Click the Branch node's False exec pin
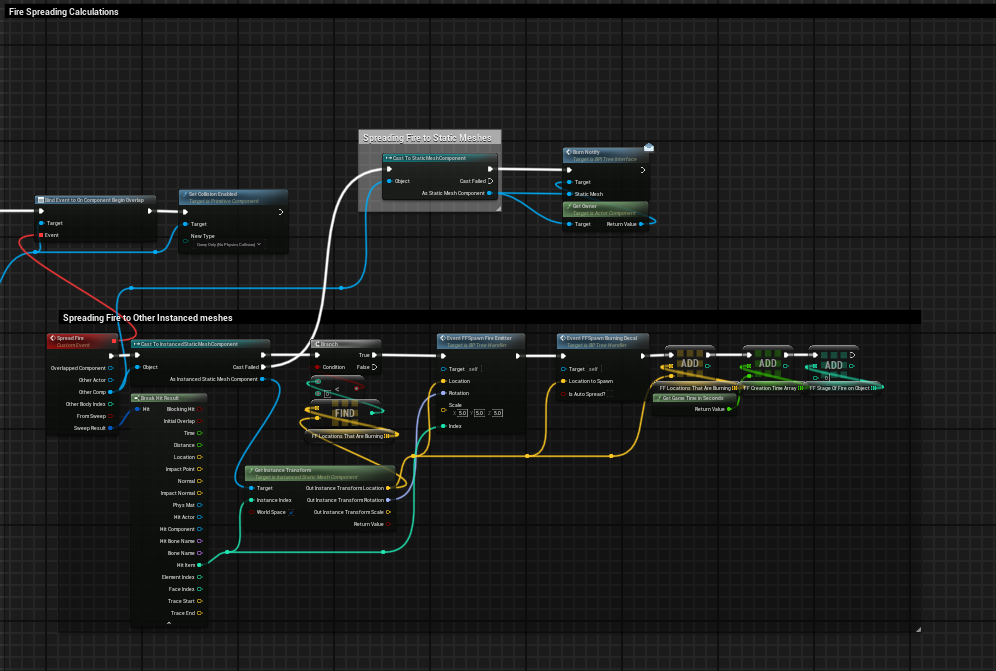This screenshot has width=996, height=671. [374, 367]
